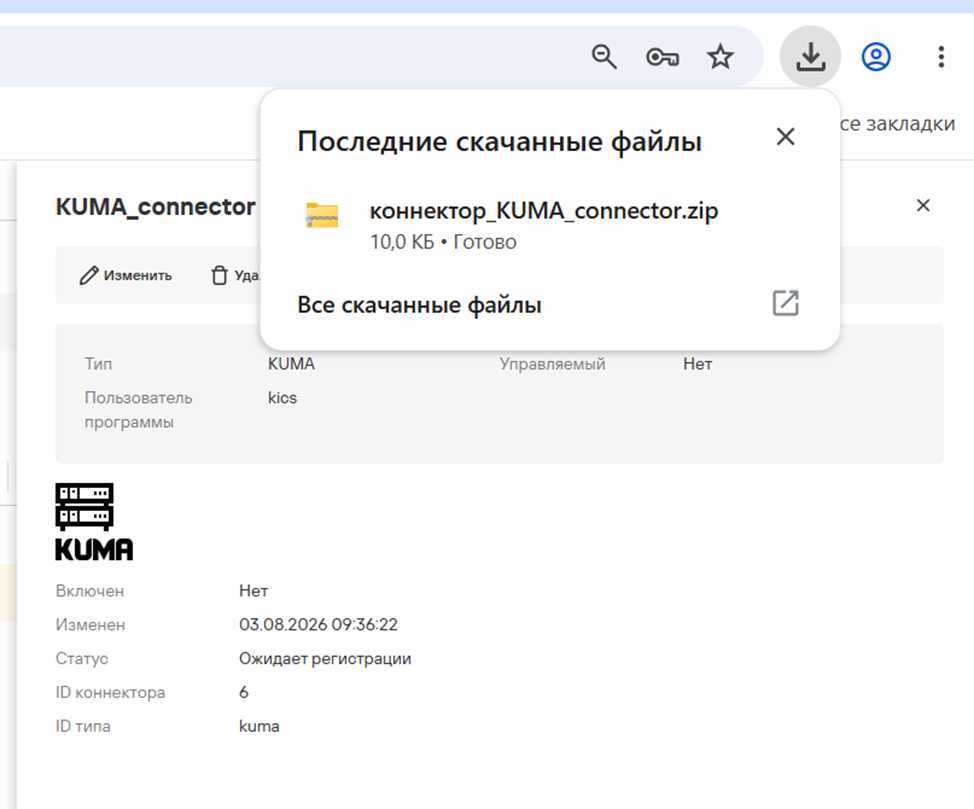Select the type ID value kuma
974x809 pixels.
(x=259, y=726)
